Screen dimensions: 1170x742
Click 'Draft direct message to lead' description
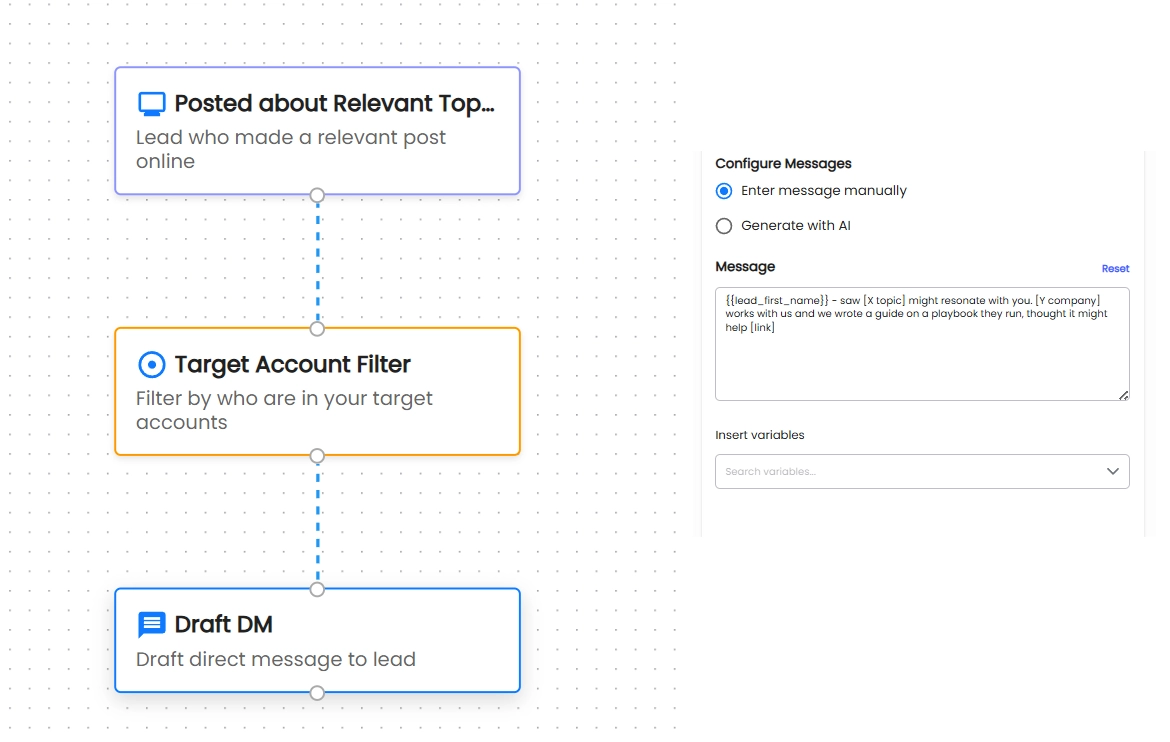[x=275, y=660]
